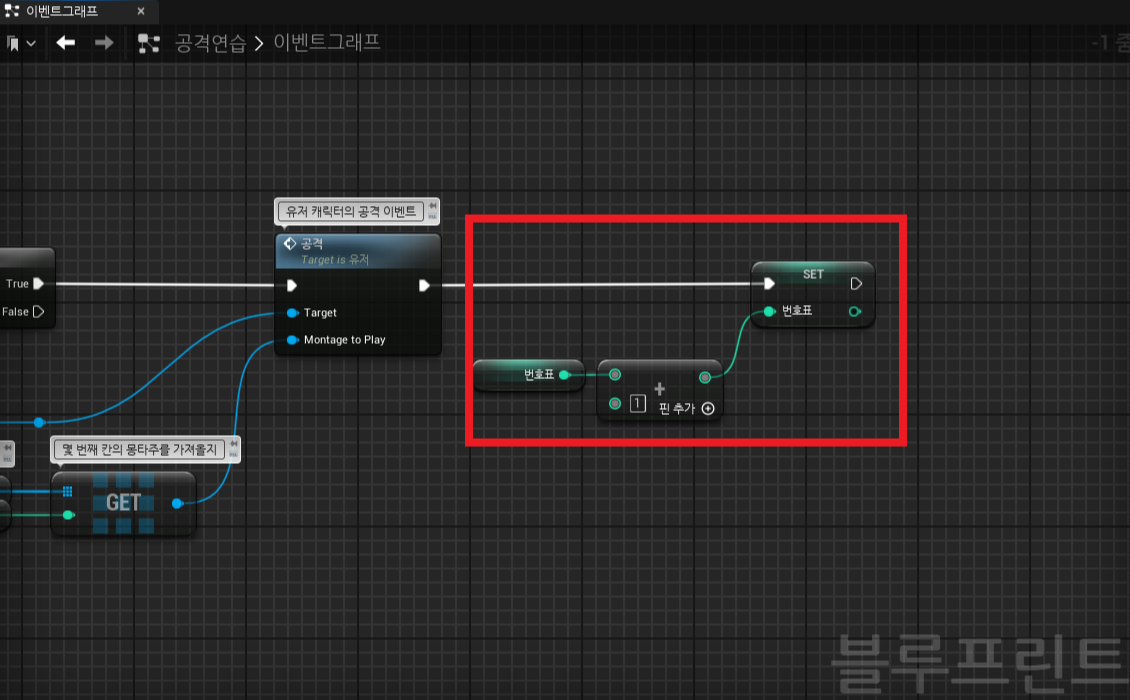Click the SET node input execution pin

pyautogui.click(x=769, y=283)
